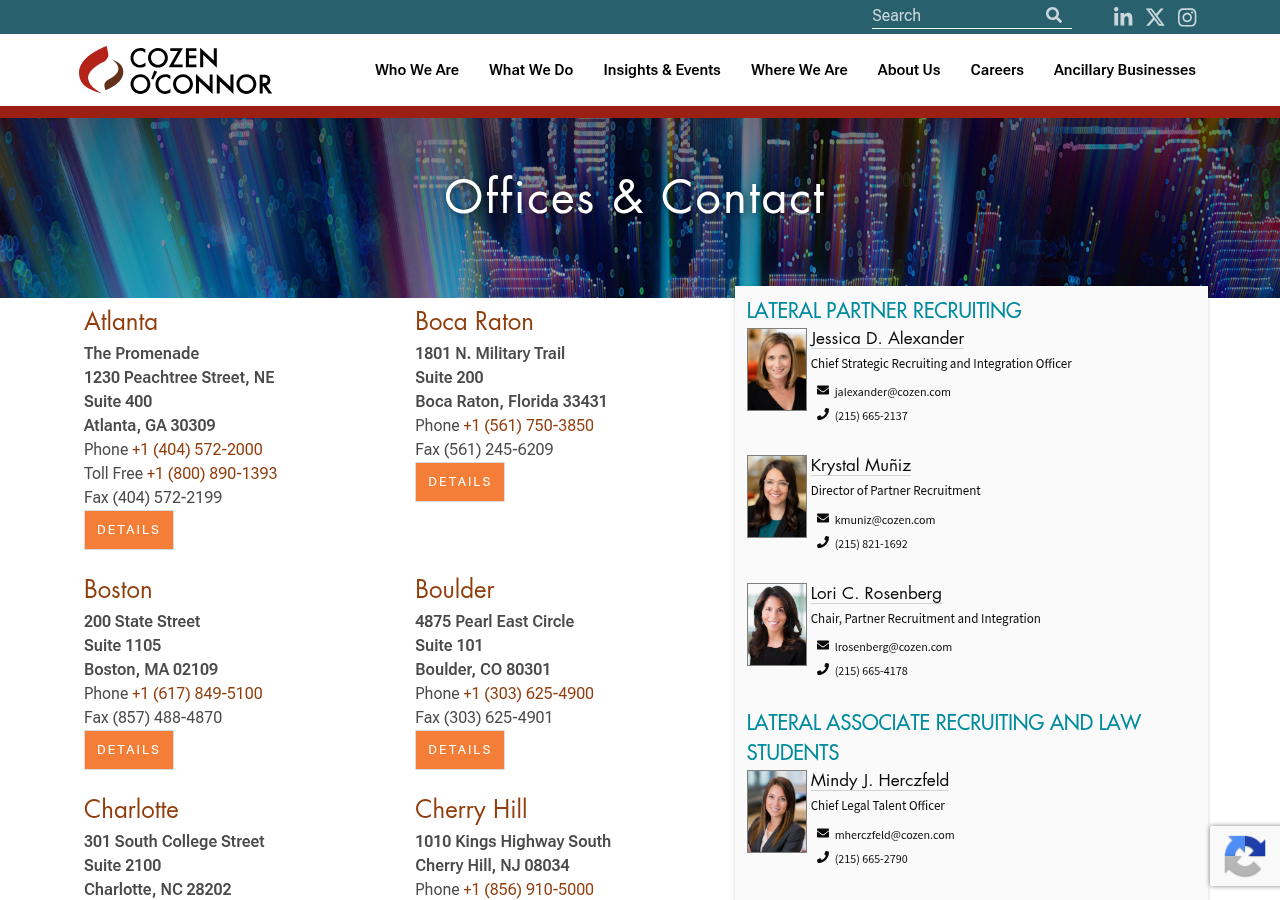Open the Boulder office heading
1280x900 pixels.
(455, 590)
